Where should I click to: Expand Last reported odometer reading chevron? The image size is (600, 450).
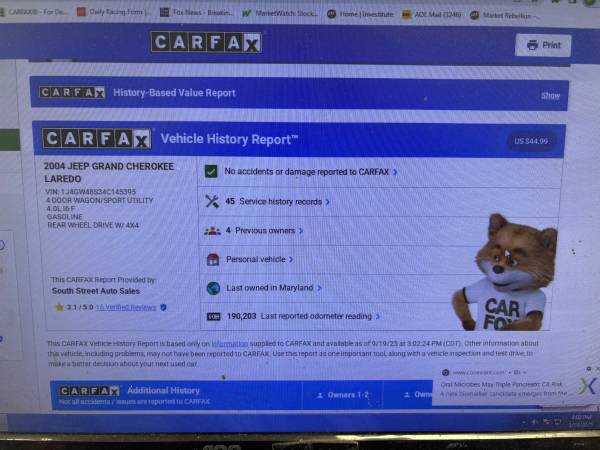pos(378,316)
